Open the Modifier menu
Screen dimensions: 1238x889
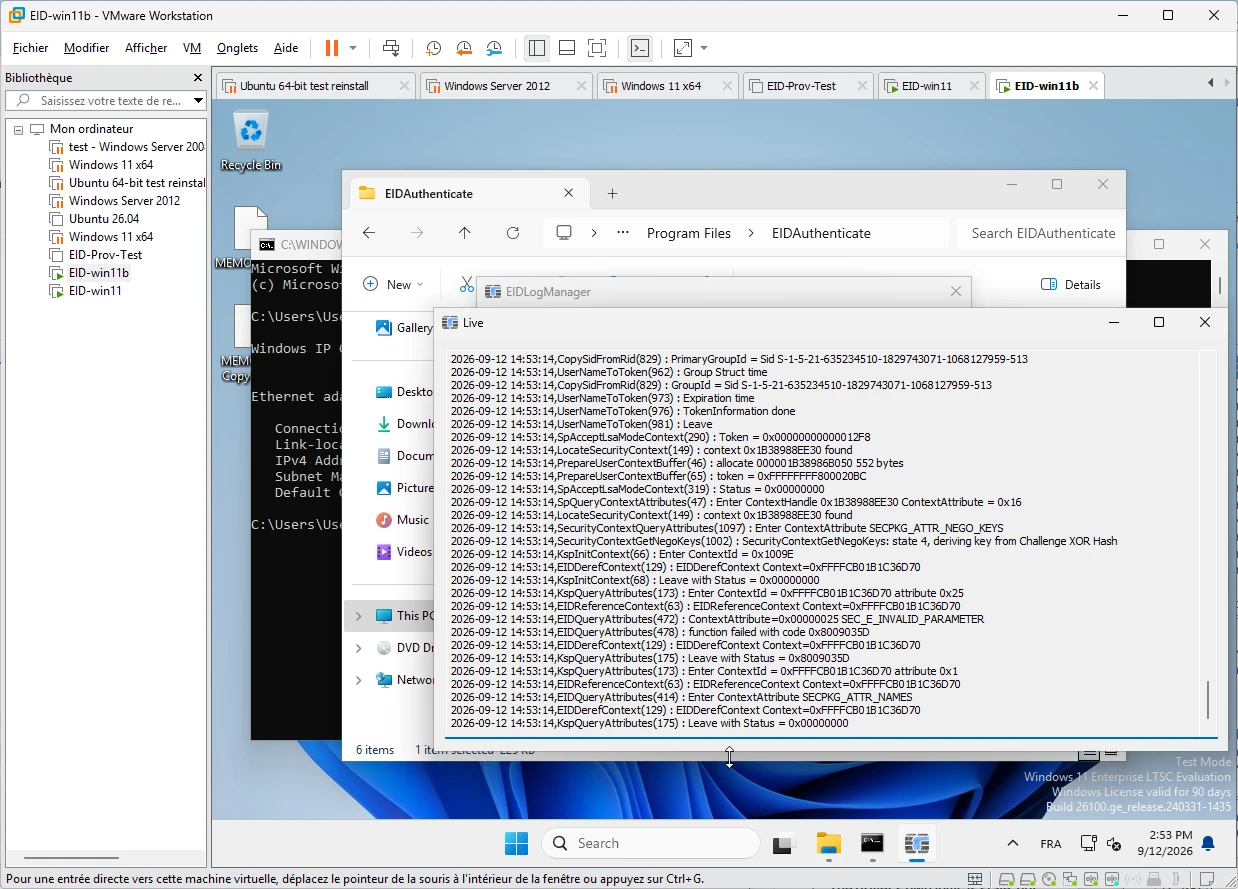coord(87,48)
